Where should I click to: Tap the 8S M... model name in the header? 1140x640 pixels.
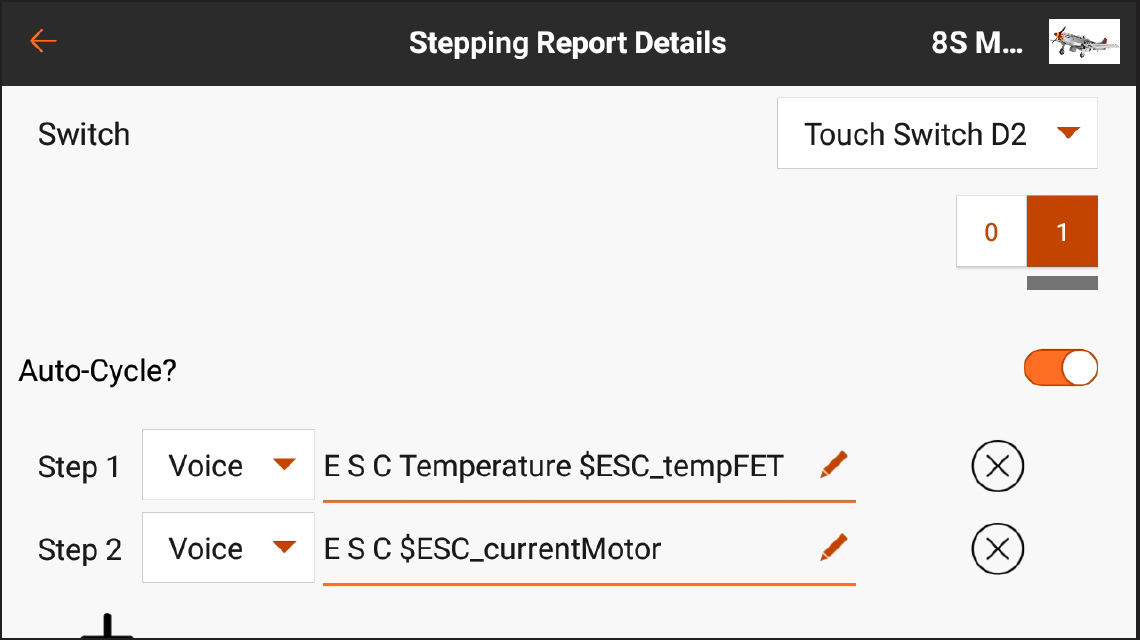(977, 42)
